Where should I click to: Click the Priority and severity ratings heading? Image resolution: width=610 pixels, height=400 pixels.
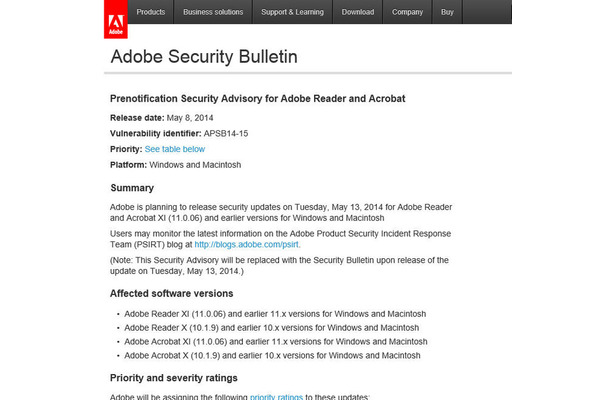[x=174, y=378]
